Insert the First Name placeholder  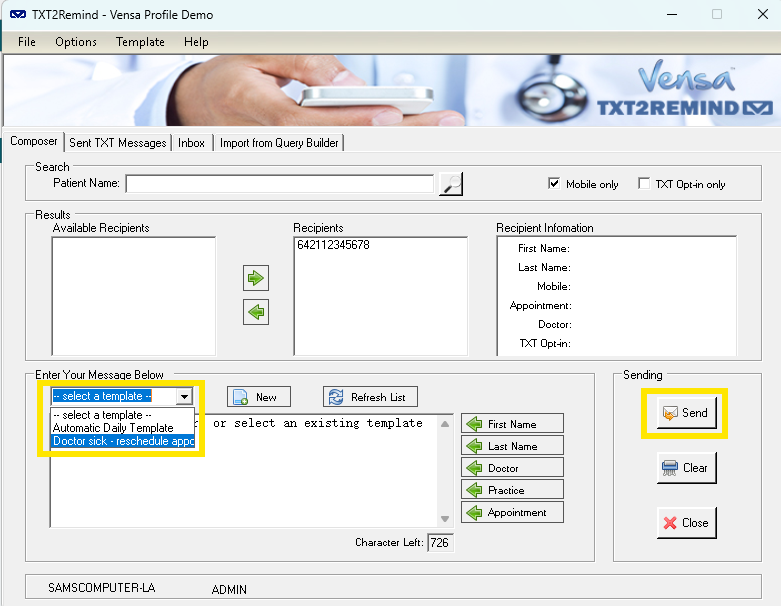pyautogui.click(x=513, y=424)
